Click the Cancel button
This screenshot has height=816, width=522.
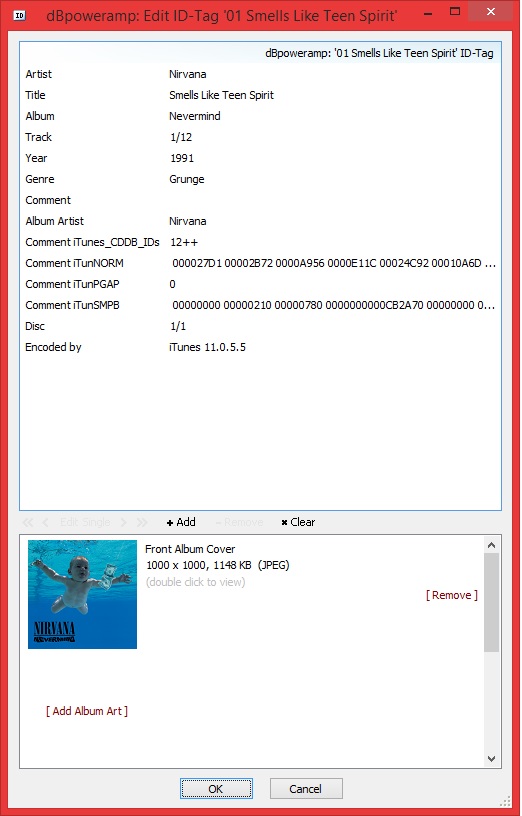305,789
